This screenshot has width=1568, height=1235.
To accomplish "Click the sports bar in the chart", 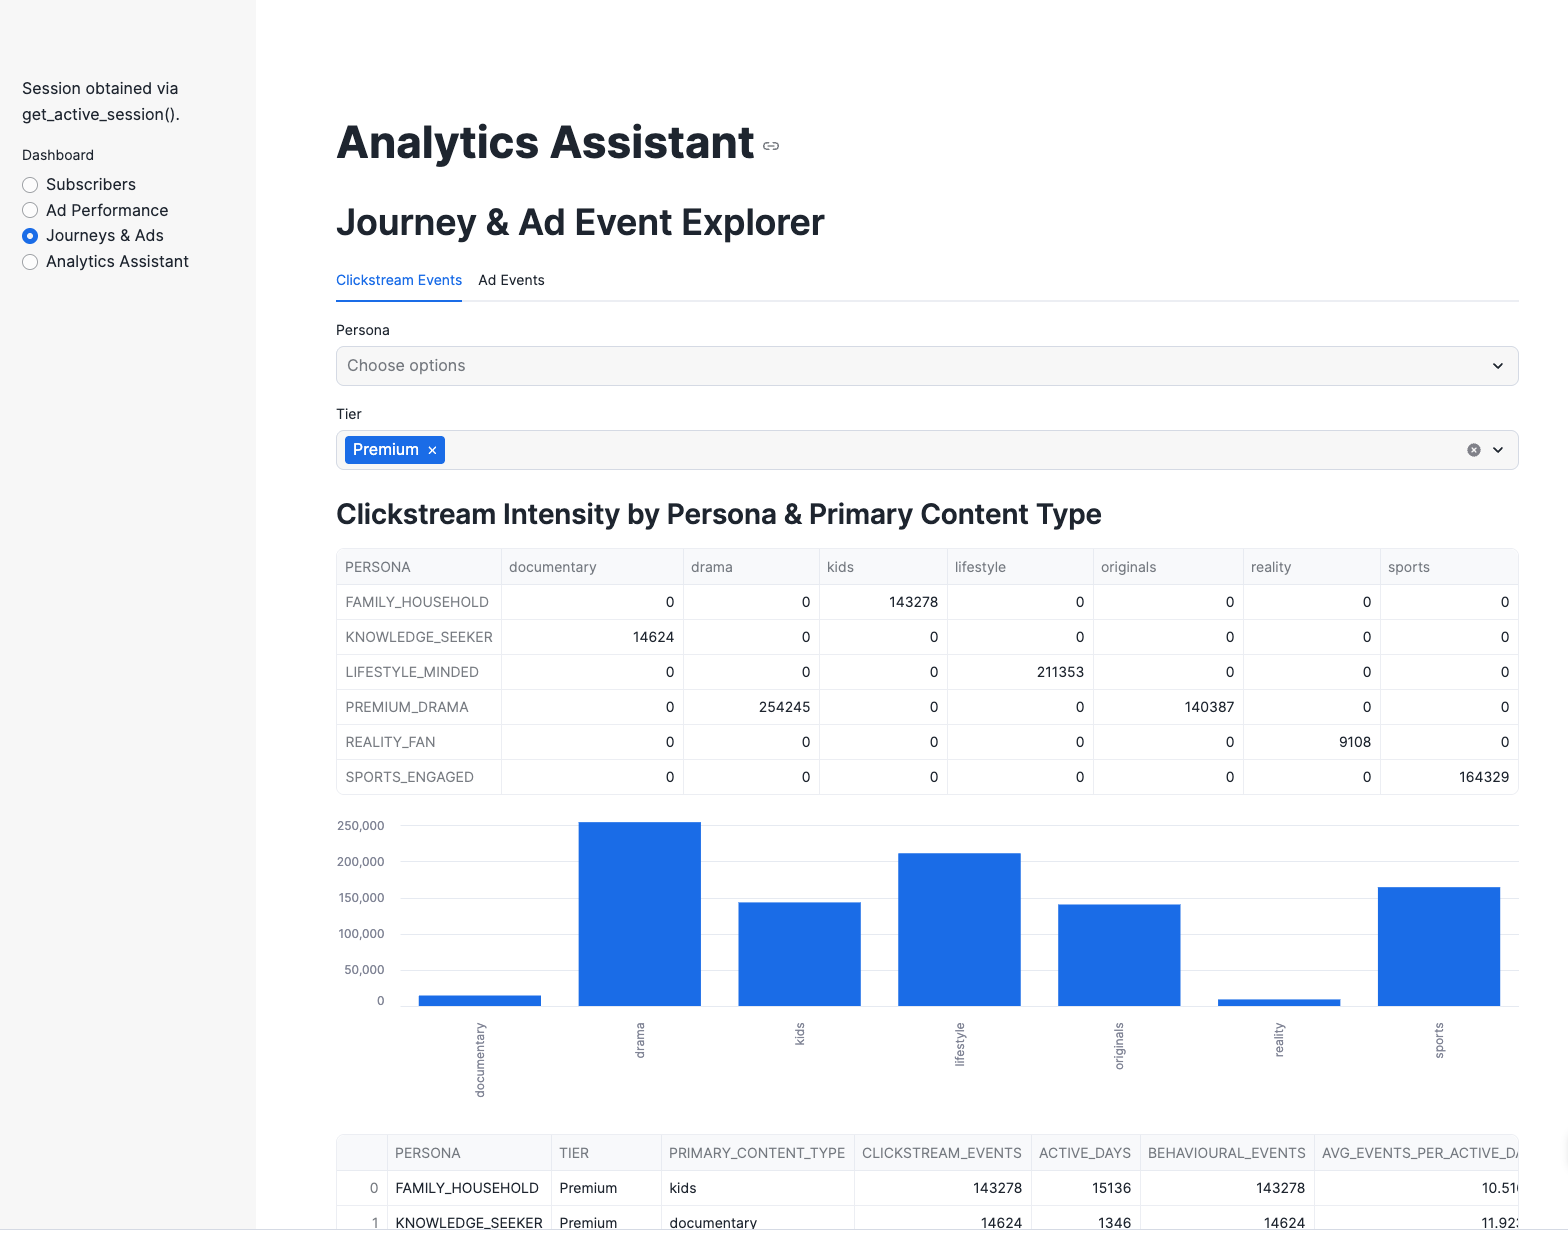I will tap(1438, 945).
